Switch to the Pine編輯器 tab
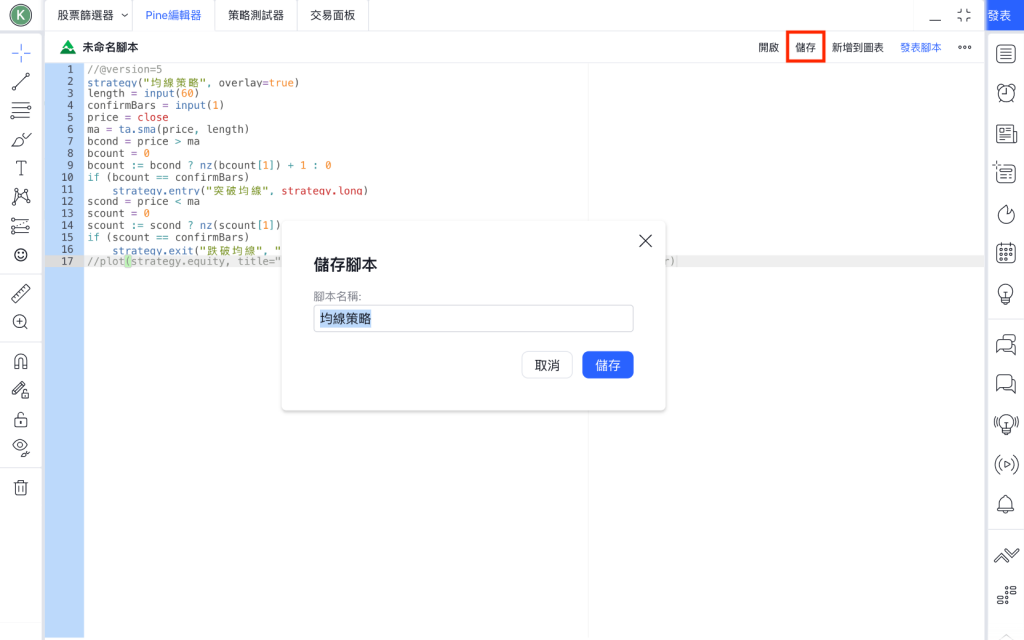Viewport: 1024px width, 640px height. click(173, 15)
